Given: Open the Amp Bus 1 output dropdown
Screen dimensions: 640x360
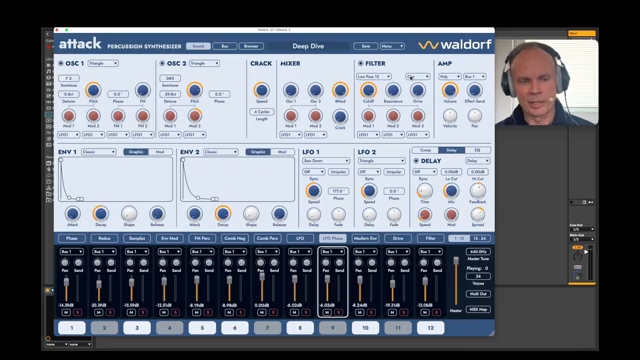Looking at the screenshot, I should [475, 76].
